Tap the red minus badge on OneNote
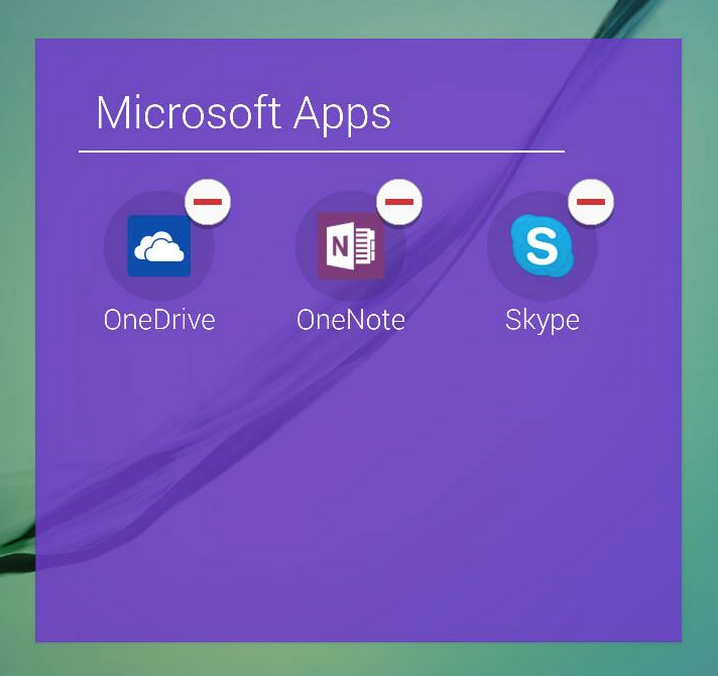Image resolution: width=718 pixels, height=676 pixels. 399,202
